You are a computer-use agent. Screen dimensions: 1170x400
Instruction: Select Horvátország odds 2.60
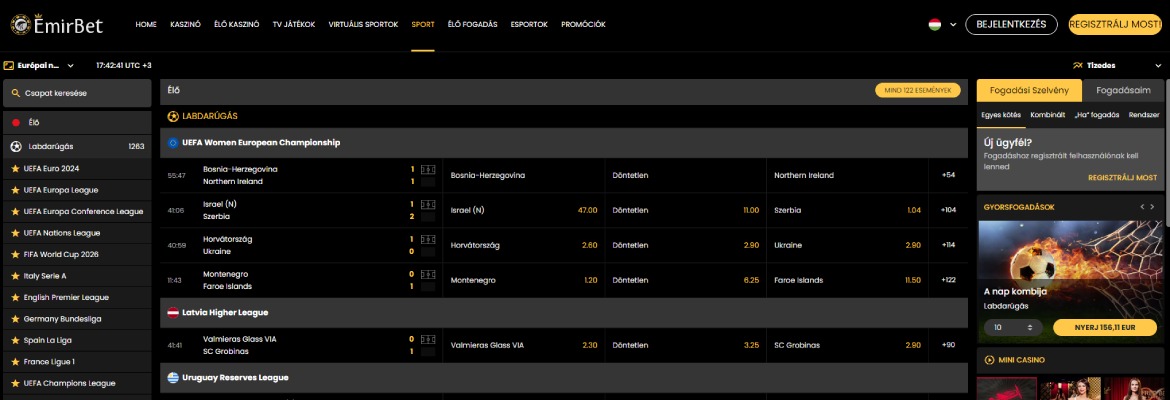pos(524,246)
